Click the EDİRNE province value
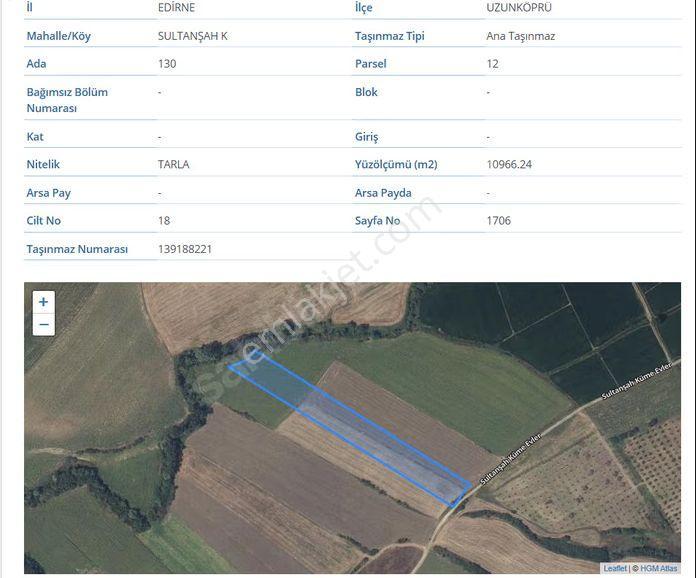Image resolution: width=696 pixels, height=578 pixels. point(176,8)
